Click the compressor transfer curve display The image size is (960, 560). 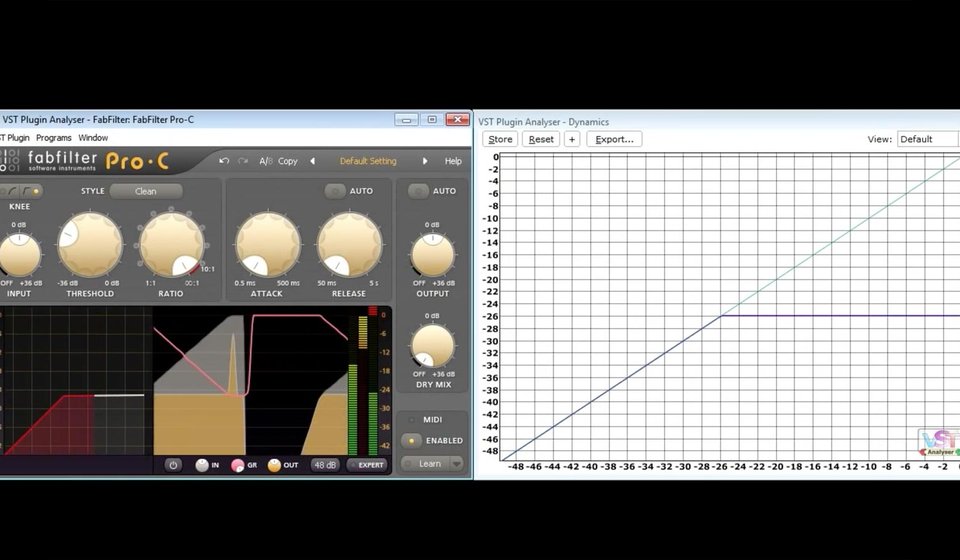(x=76, y=381)
